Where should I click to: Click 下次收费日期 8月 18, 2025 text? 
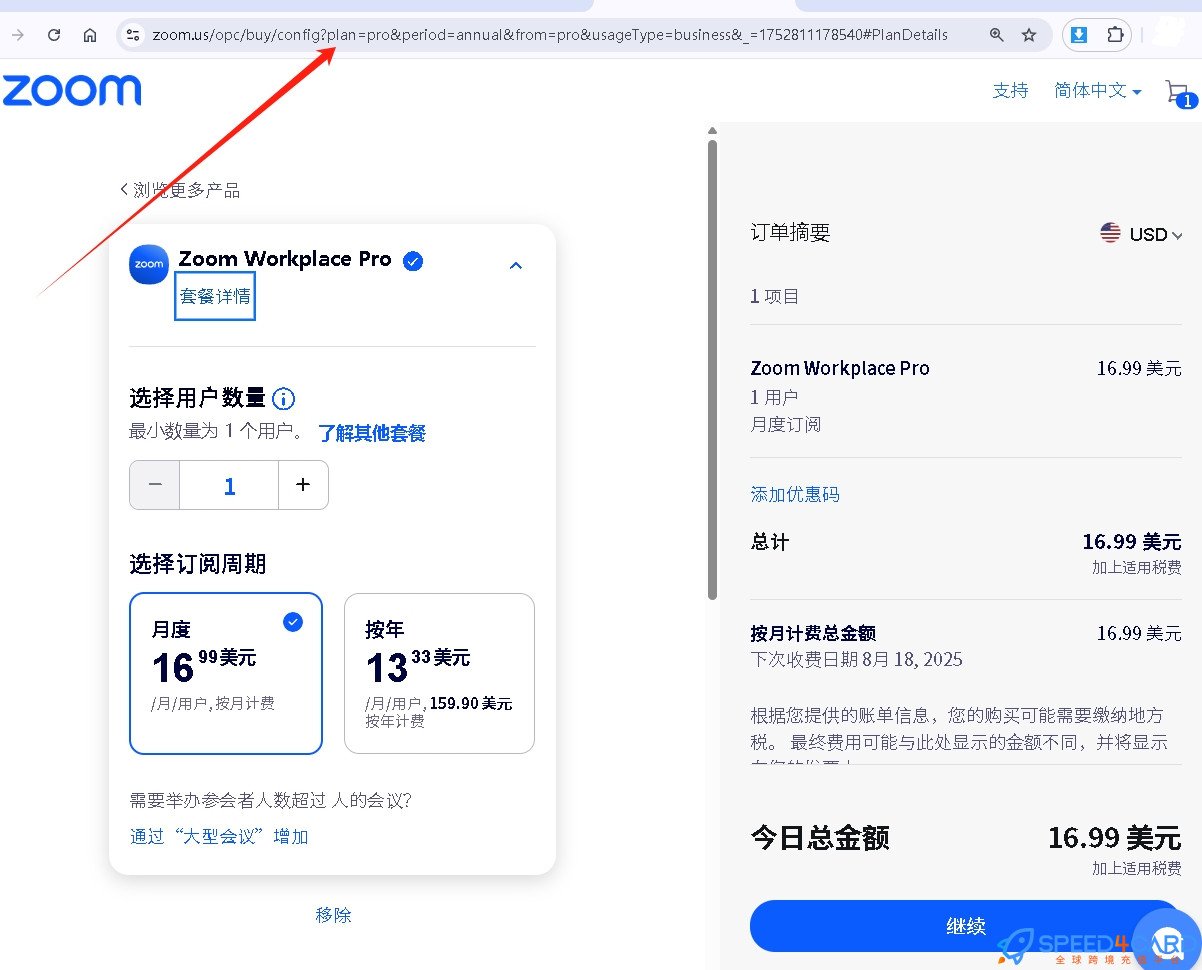tap(856, 659)
